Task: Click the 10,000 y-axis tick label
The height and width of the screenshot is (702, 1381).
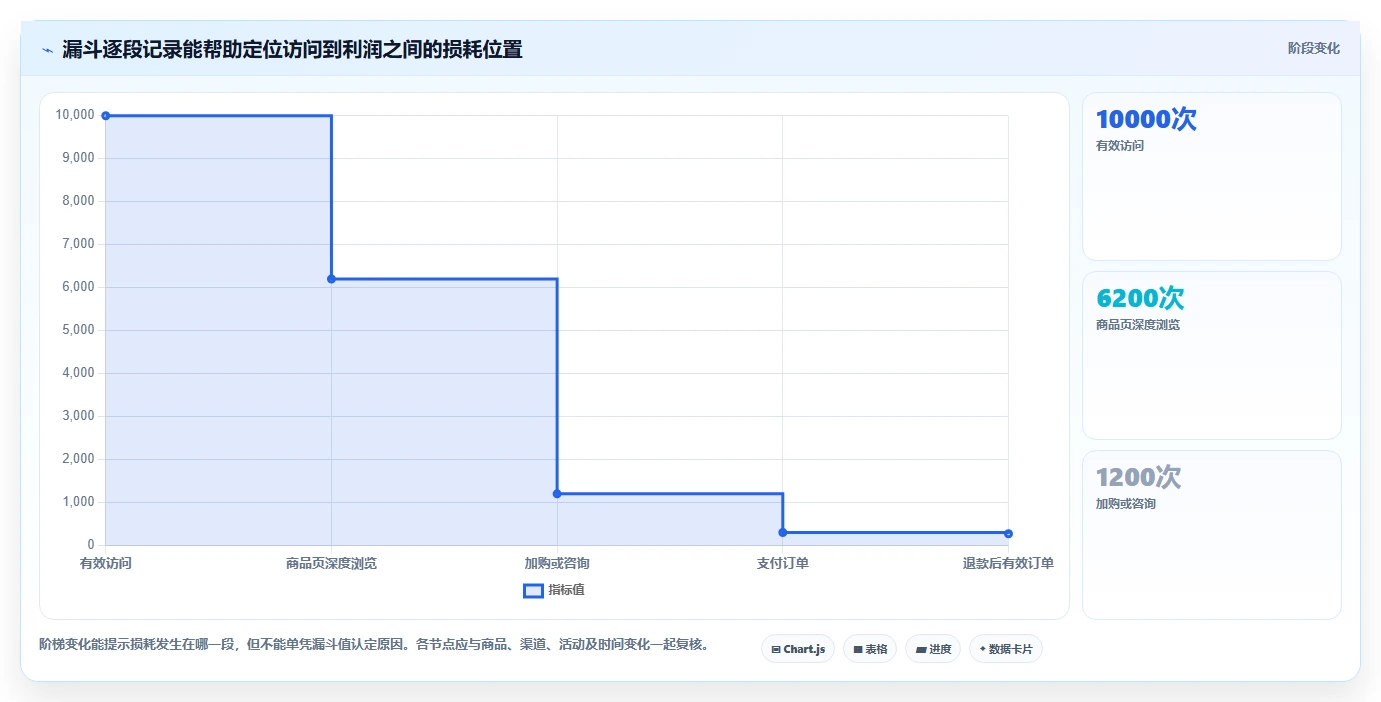Action: point(75,115)
